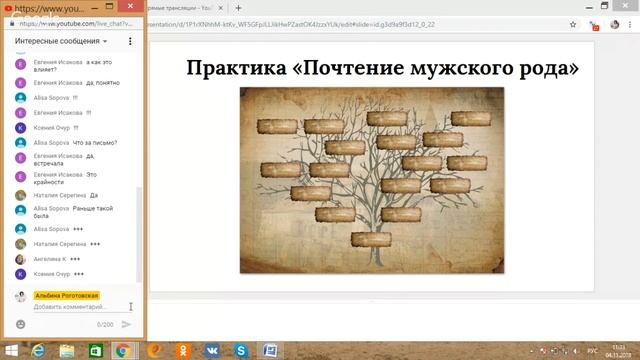Open a new Chrome tab with plus button
Screen dimensions: 640x360
pos(239,8)
